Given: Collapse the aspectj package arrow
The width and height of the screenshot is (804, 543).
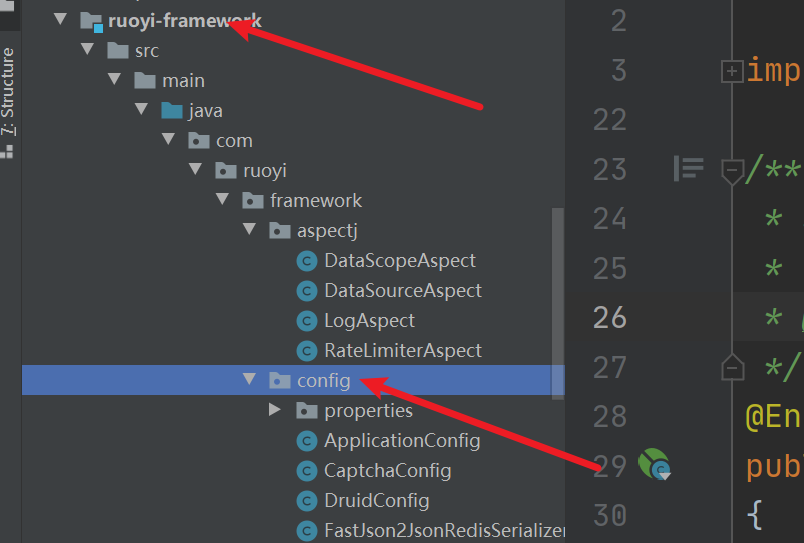Looking at the screenshot, I should coord(249,229).
